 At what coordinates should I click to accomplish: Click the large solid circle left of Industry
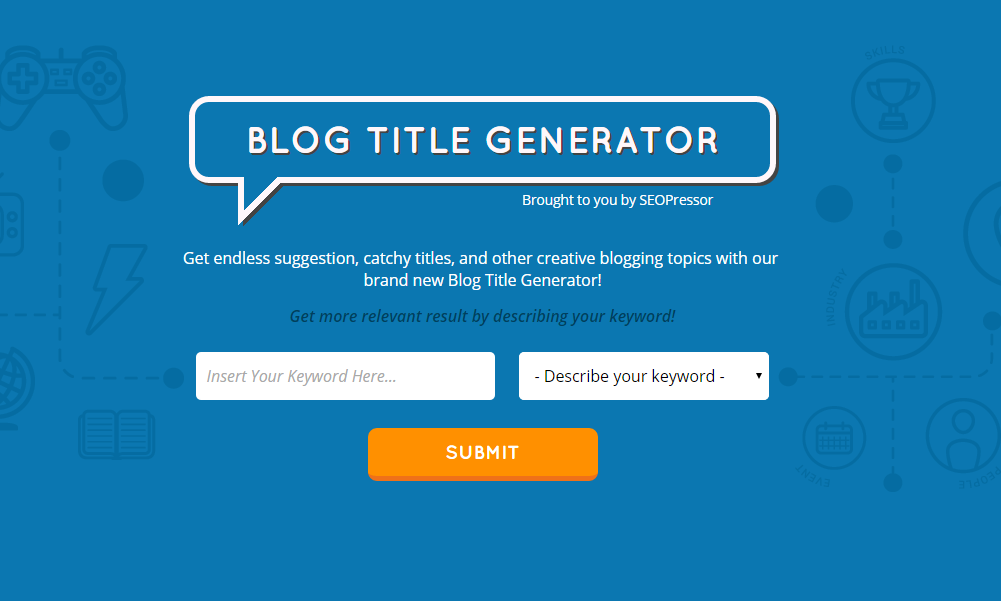click(x=834, y=204)
